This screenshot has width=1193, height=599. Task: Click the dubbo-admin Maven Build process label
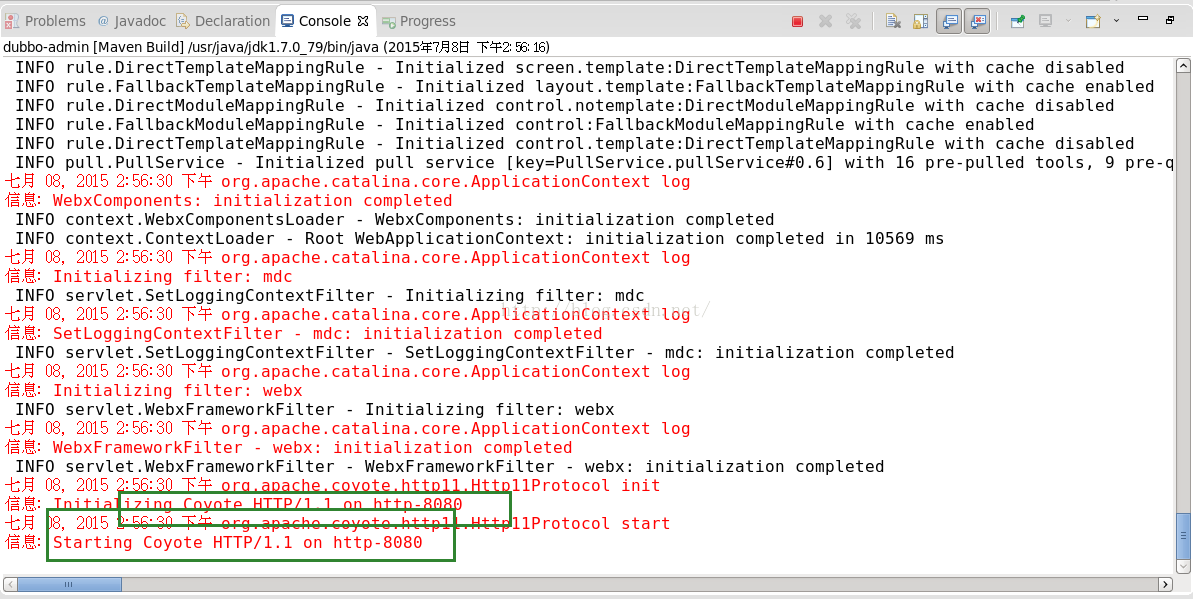[276, 47]
